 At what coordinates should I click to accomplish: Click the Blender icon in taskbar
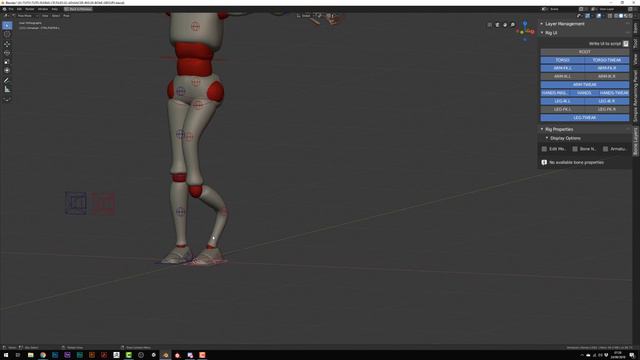(165, 355)
